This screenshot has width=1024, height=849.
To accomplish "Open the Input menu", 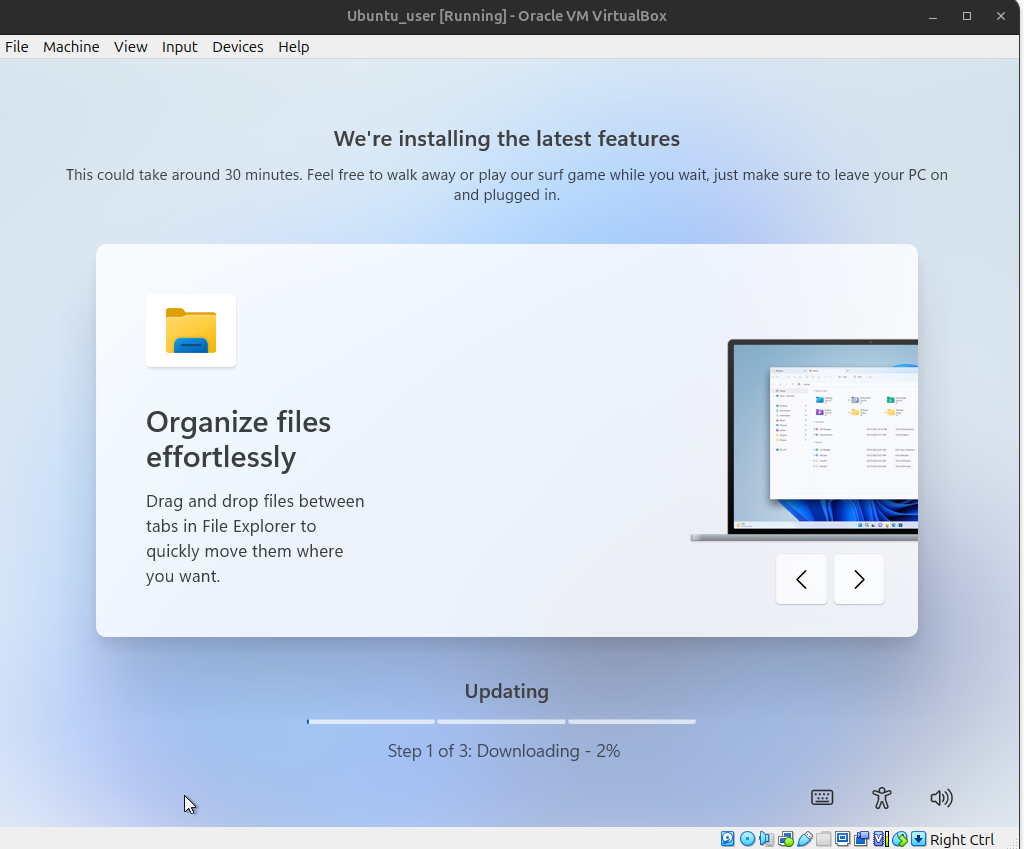I will click(x=180, y=47).
